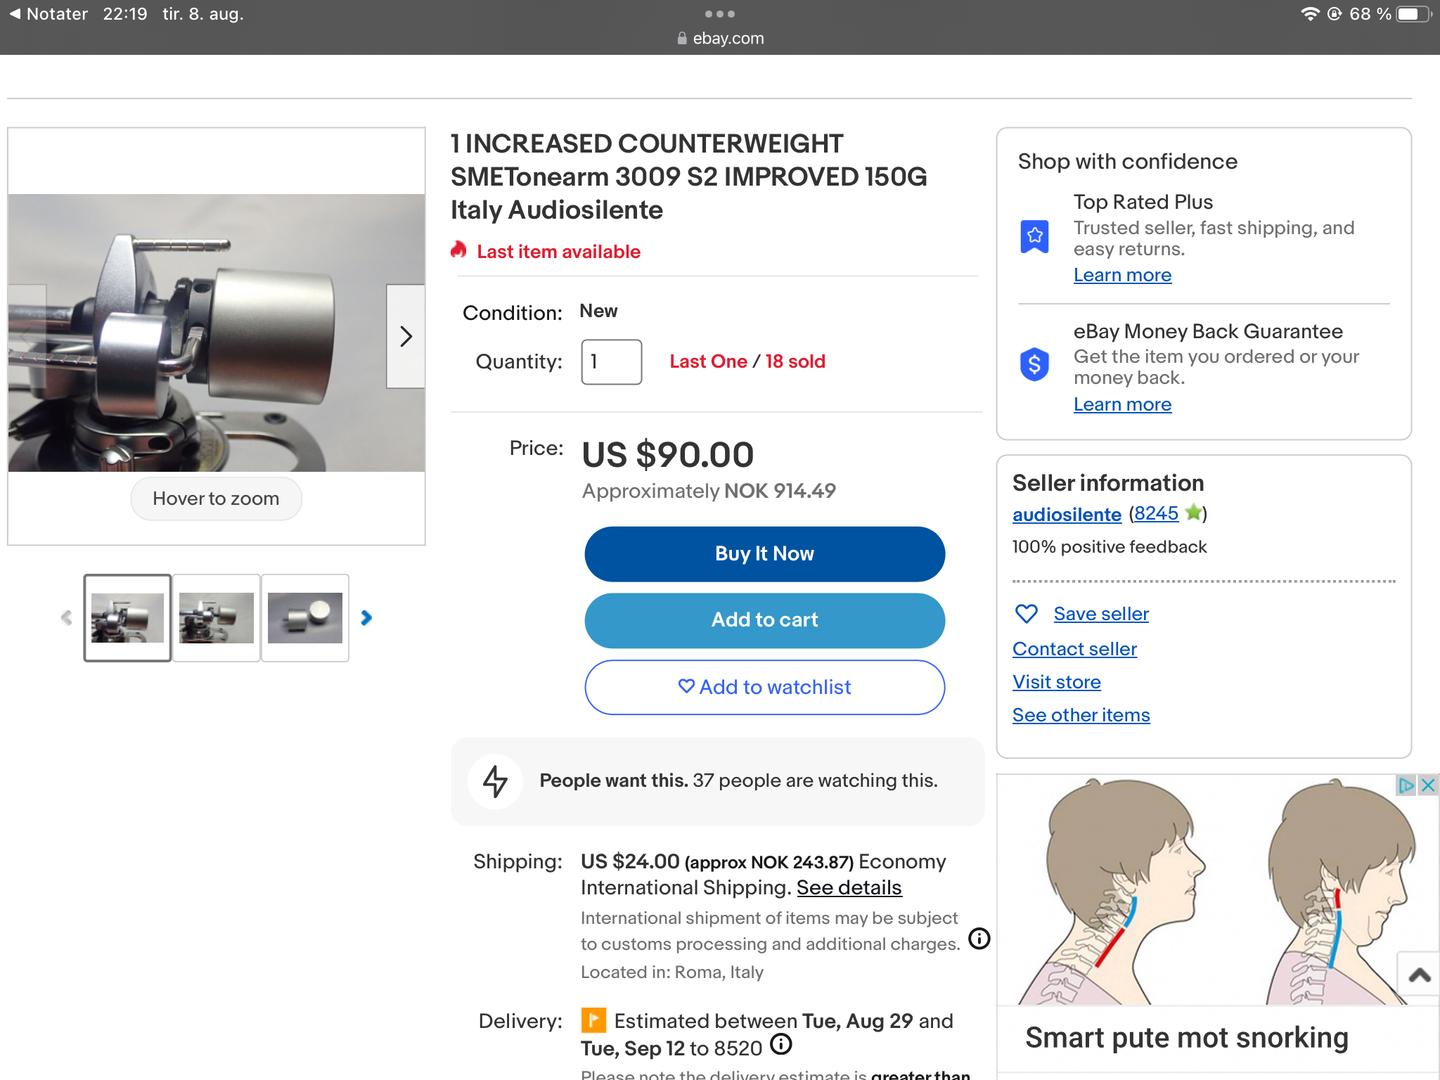Click the Smart pute mot snorking ad title
The image size is (1440, 1080).
point(1187,1038)
